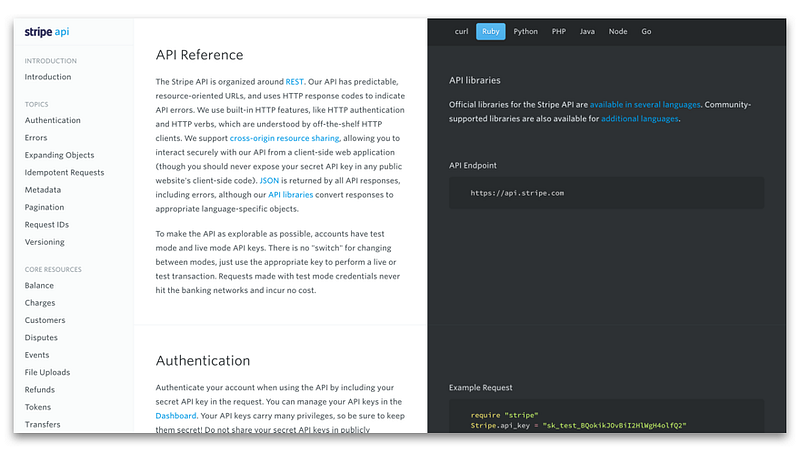This screenshot has width=800, height=455.
Task: Open the Events resource
Action: coord(37,355)
